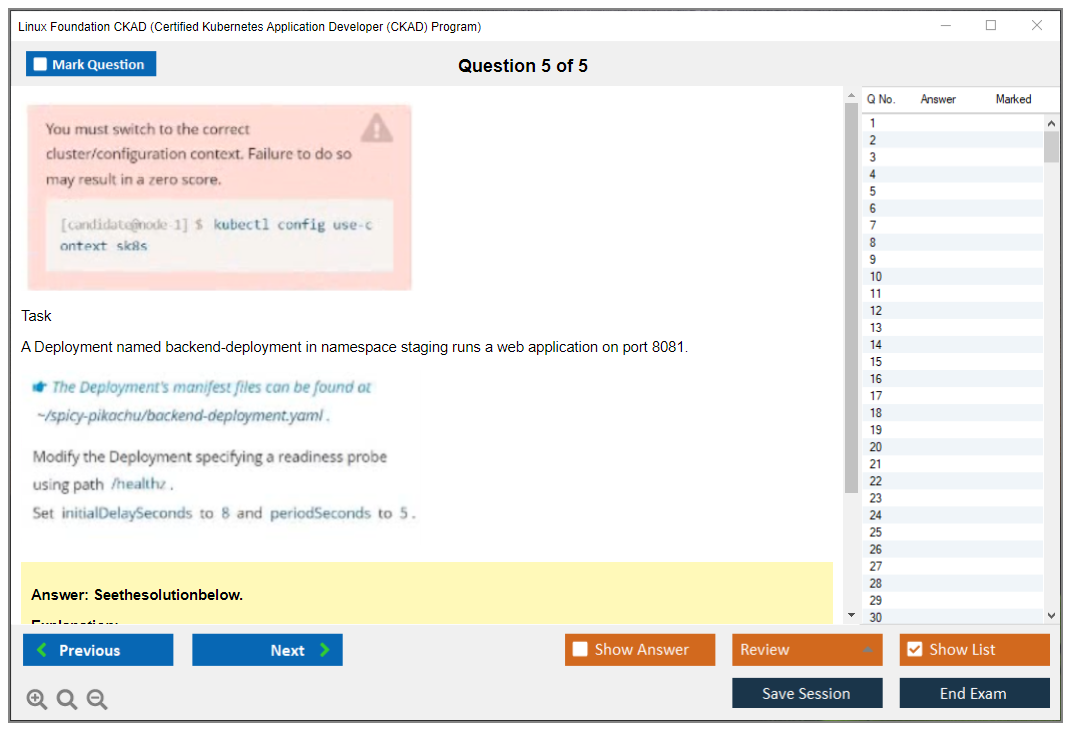Expand the Review dropdown
Viewport: 1075px width, 735px height.
pyautogui.click(x=866, y=650)
